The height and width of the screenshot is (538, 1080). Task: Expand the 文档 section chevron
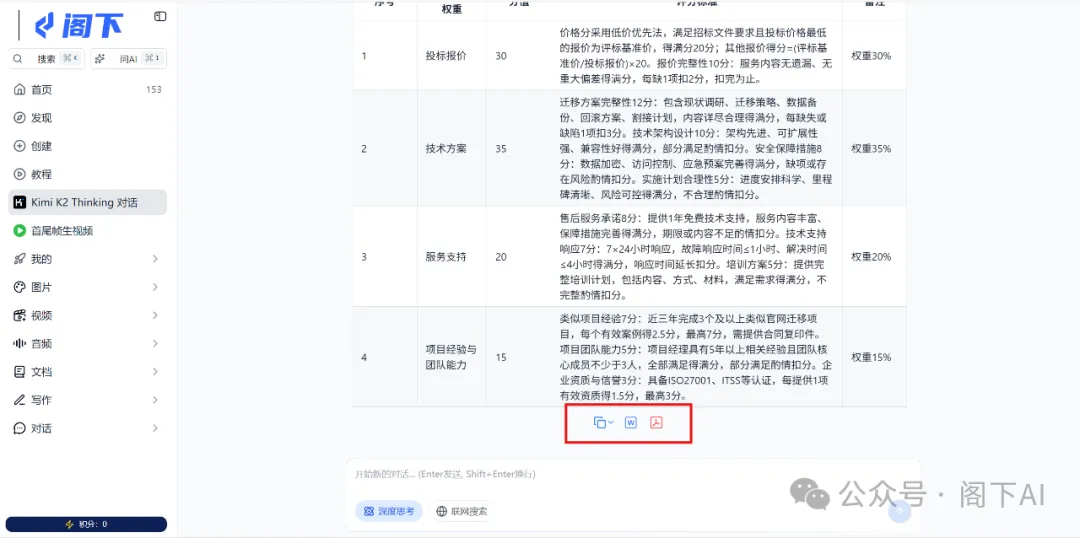(x=155, y=372)
